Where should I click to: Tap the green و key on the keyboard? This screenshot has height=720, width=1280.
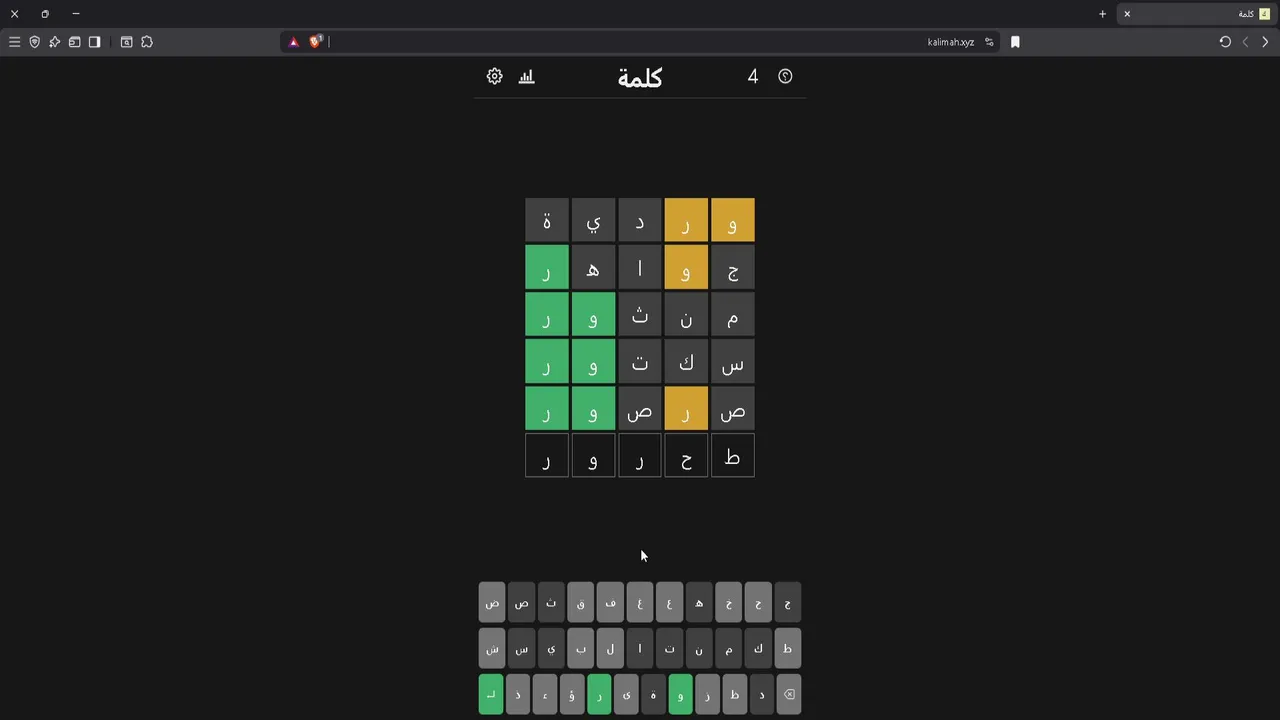coord(680,694)
